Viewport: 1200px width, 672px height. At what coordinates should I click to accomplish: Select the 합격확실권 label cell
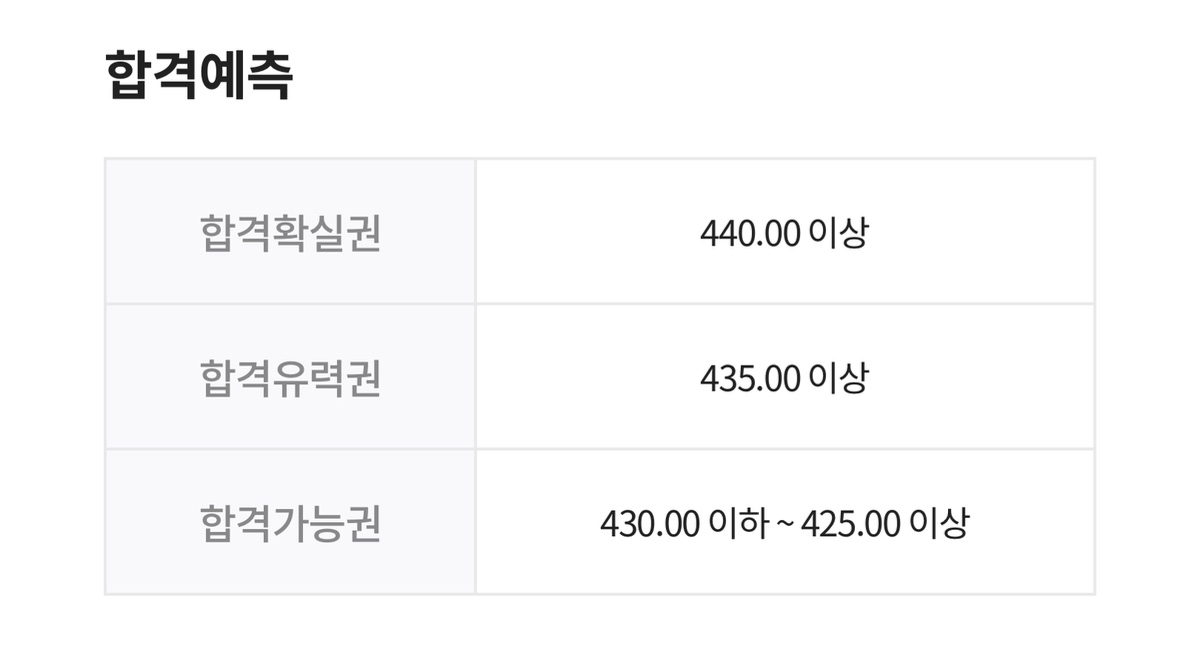click(290, 232)
